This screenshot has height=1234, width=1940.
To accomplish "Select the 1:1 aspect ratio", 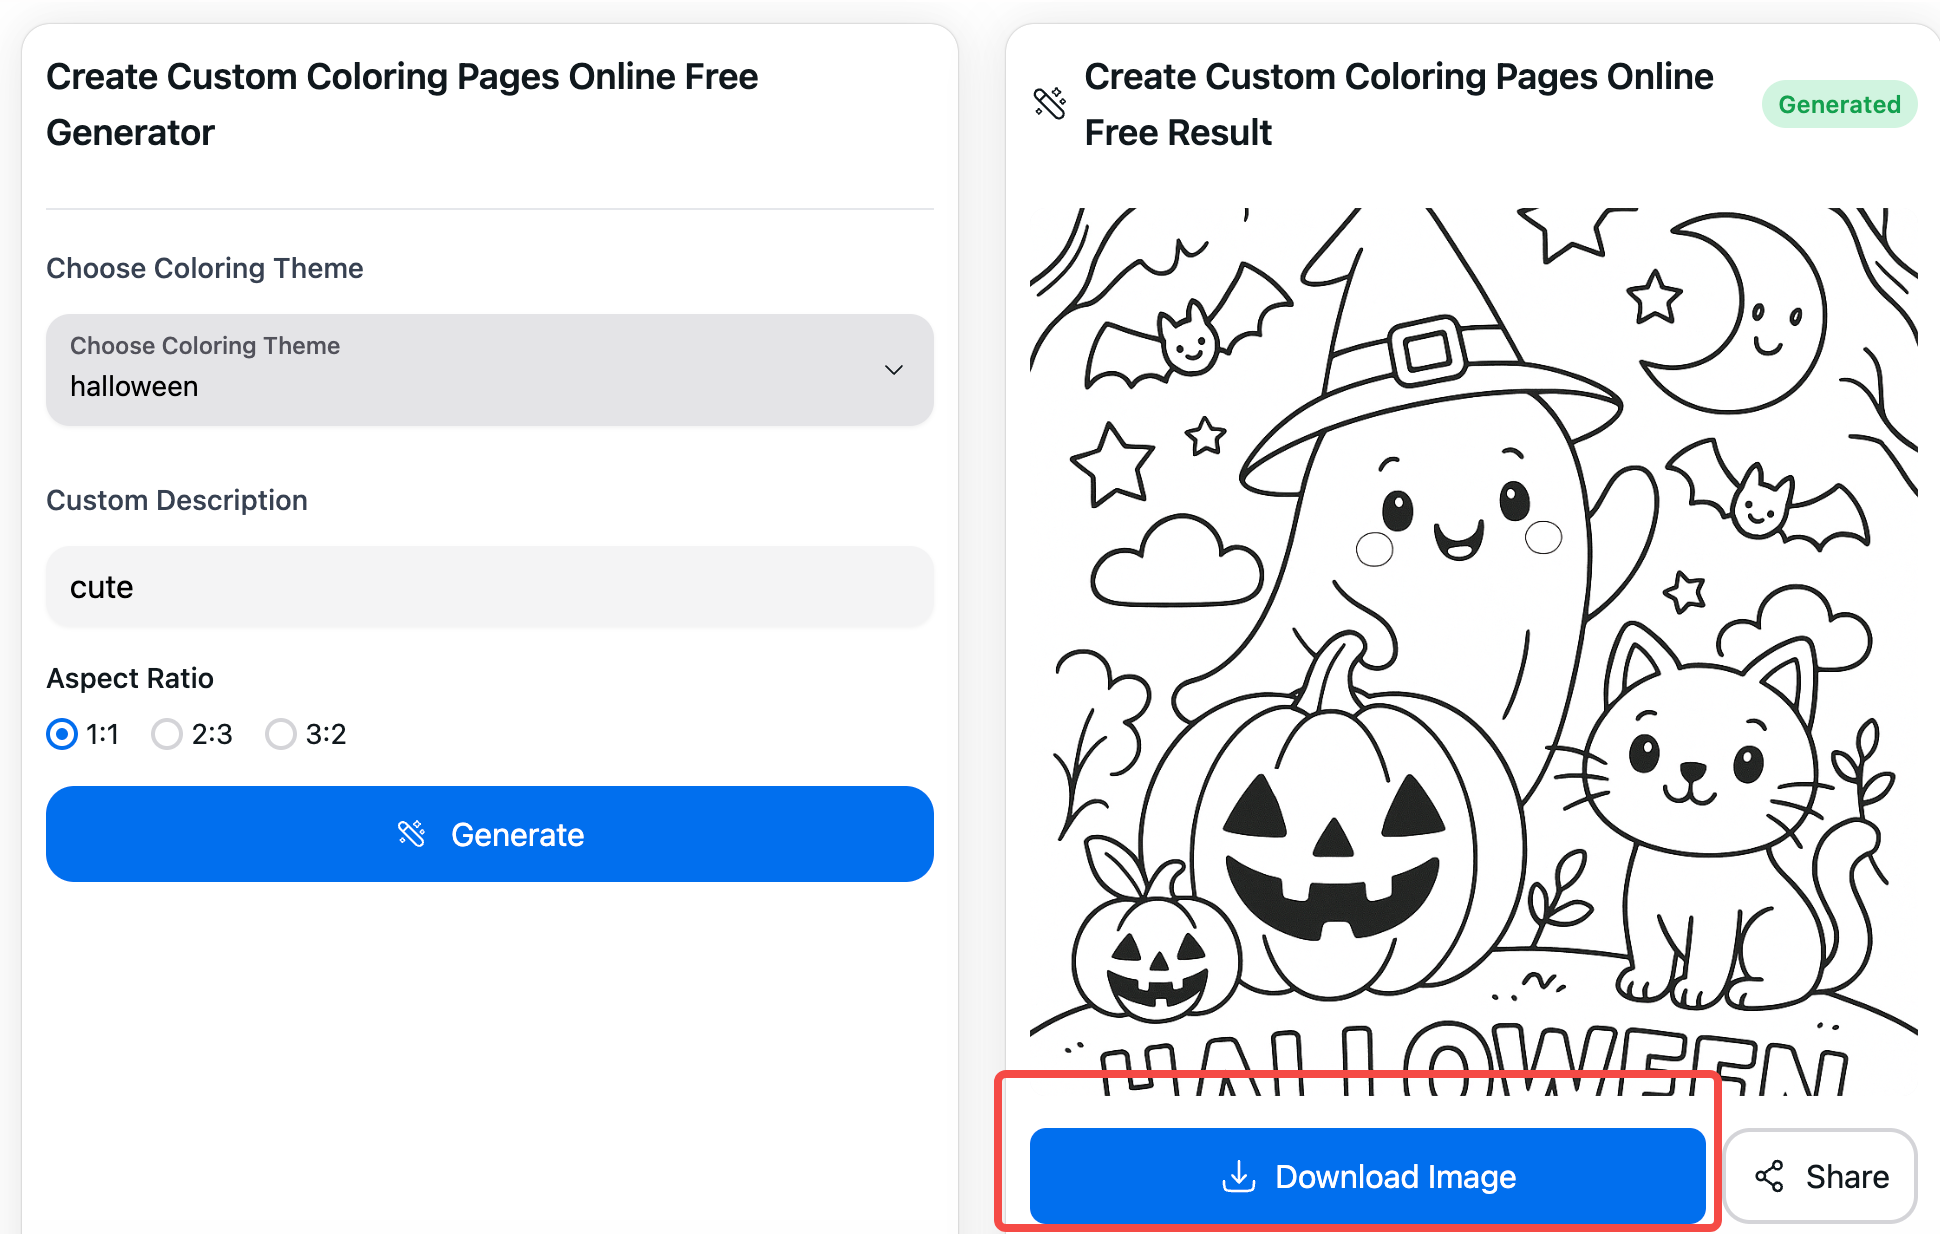I will (62, 734).
